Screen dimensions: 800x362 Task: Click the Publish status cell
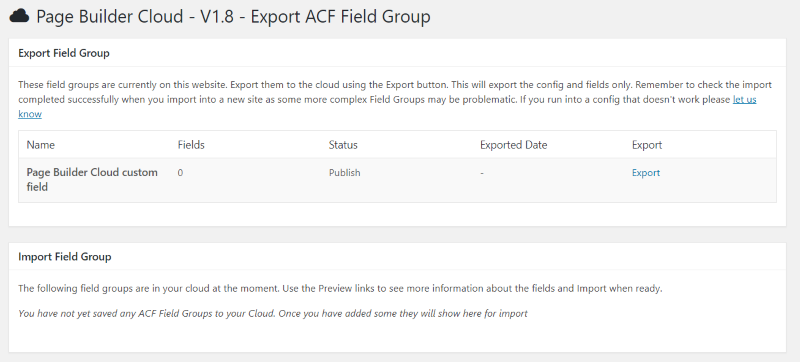tap(344, 173)
